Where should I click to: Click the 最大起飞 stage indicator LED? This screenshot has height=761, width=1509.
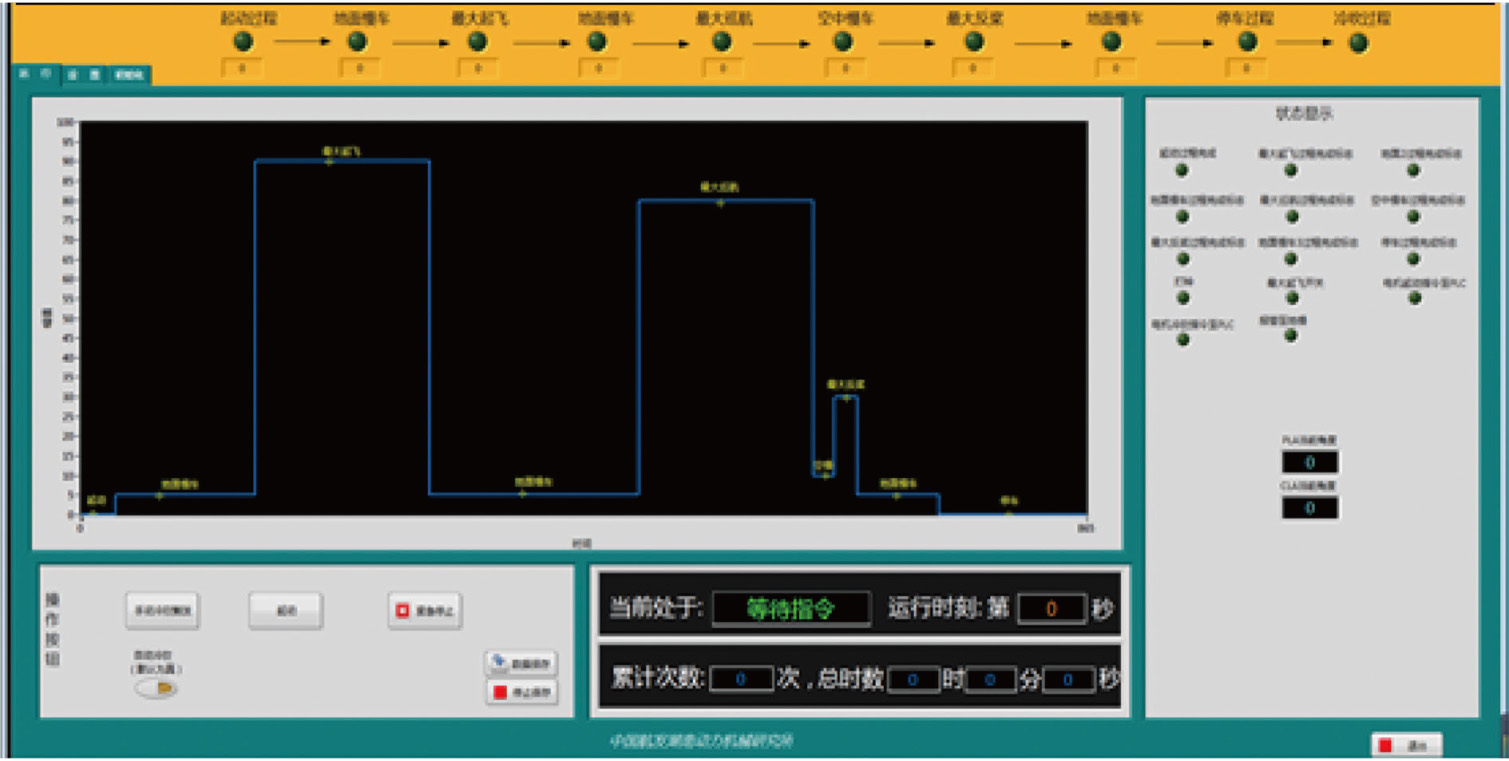point(478,42)
